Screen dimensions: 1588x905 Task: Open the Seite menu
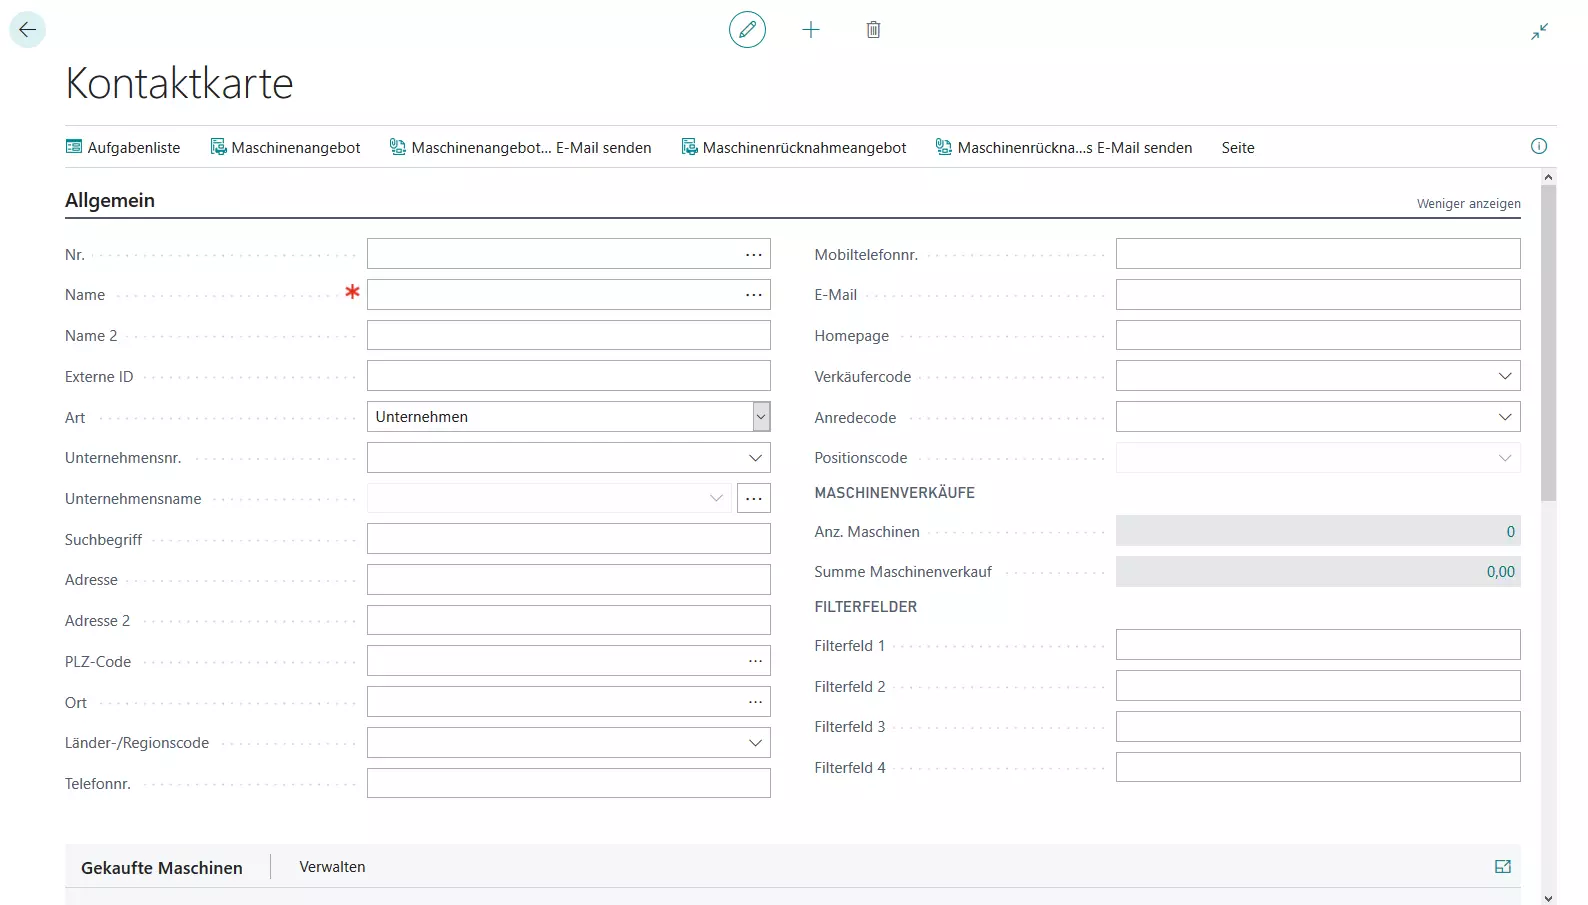coord(1238,147)
